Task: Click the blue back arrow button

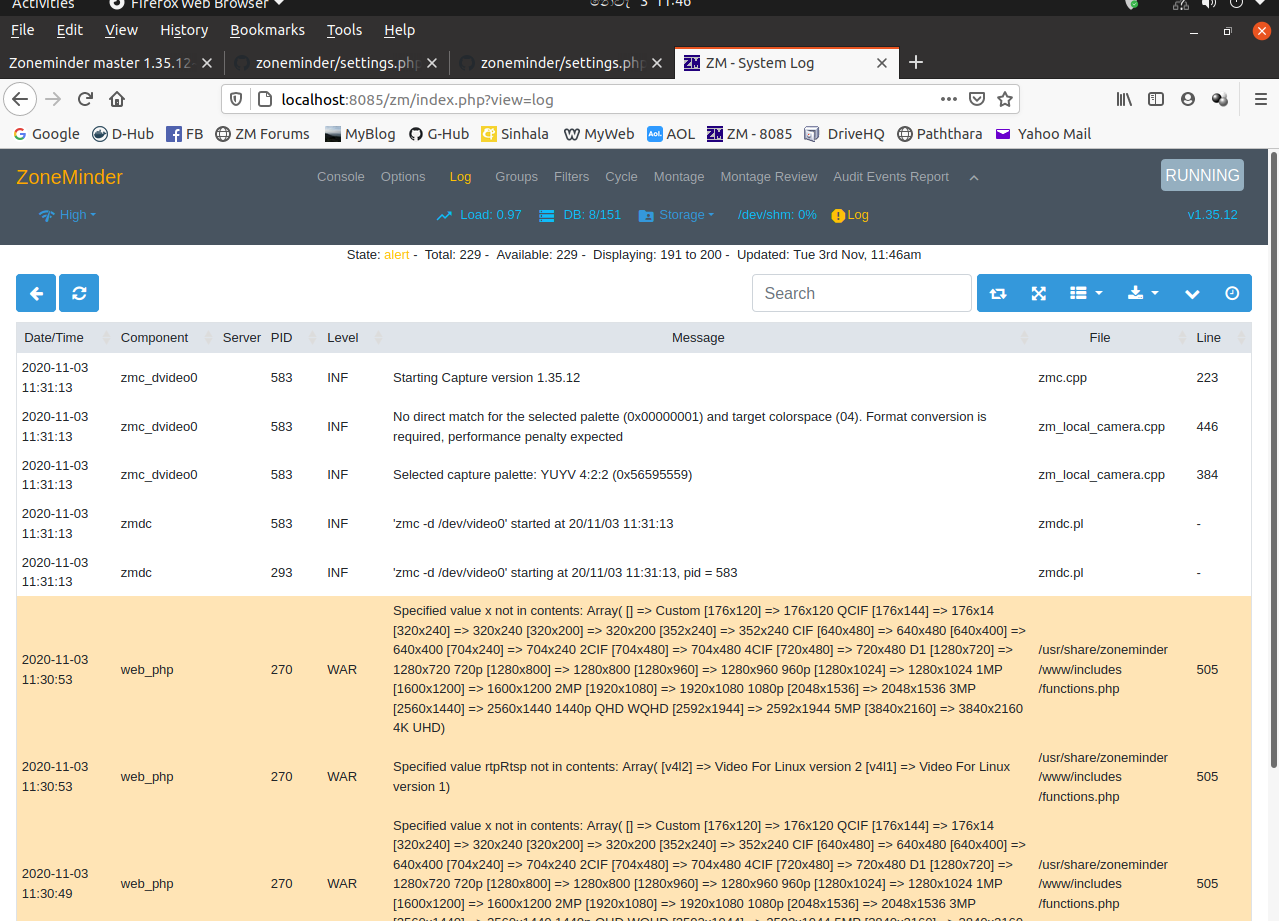Action: (36, 293)
